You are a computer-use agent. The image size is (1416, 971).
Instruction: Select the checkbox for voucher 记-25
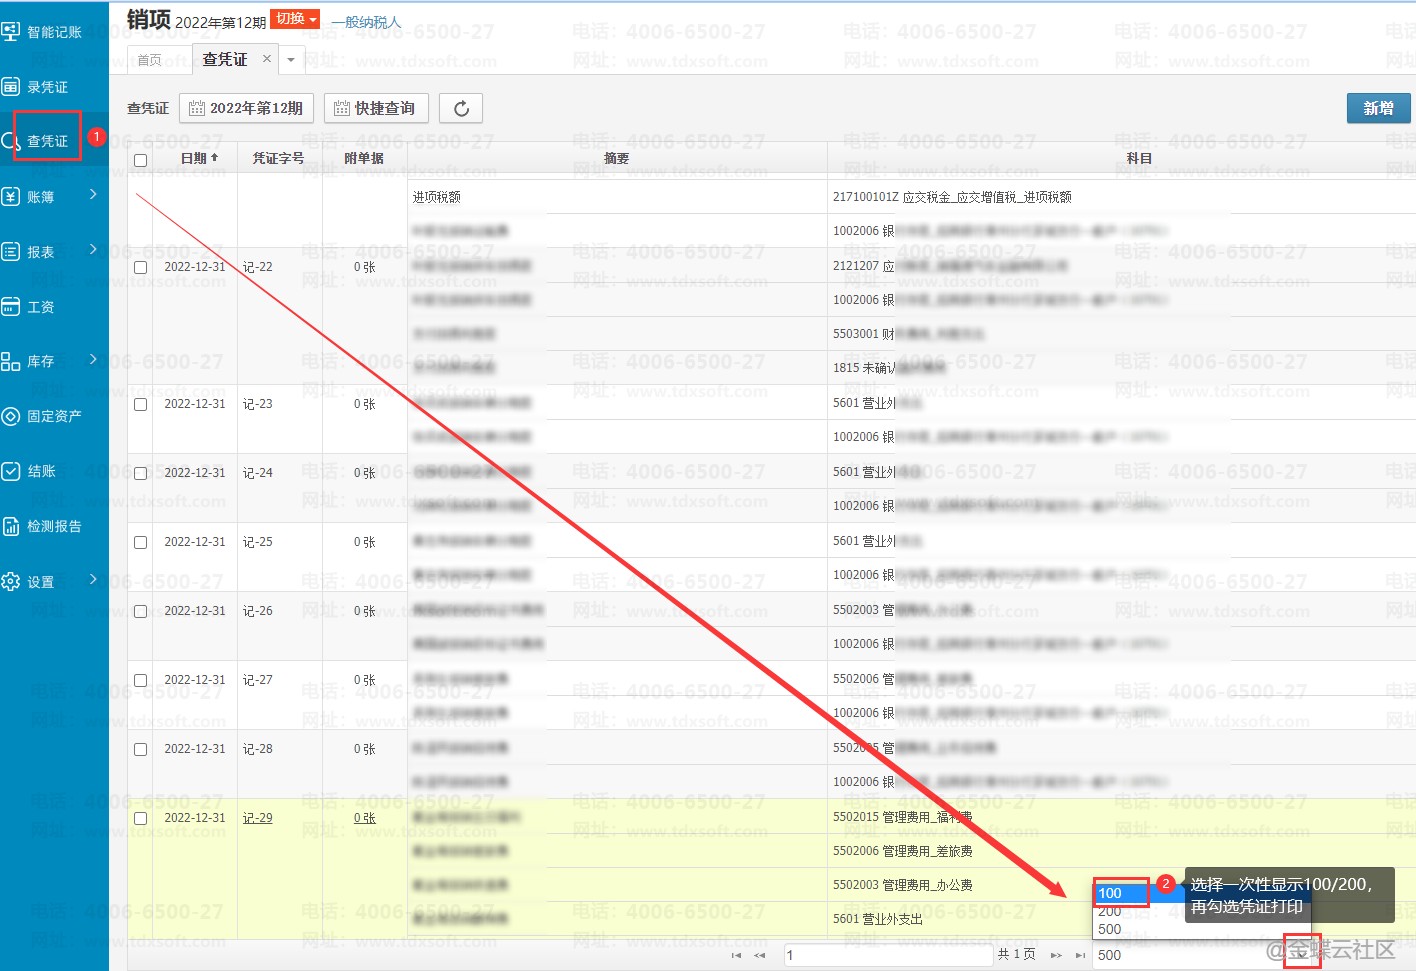click(140, 542)
